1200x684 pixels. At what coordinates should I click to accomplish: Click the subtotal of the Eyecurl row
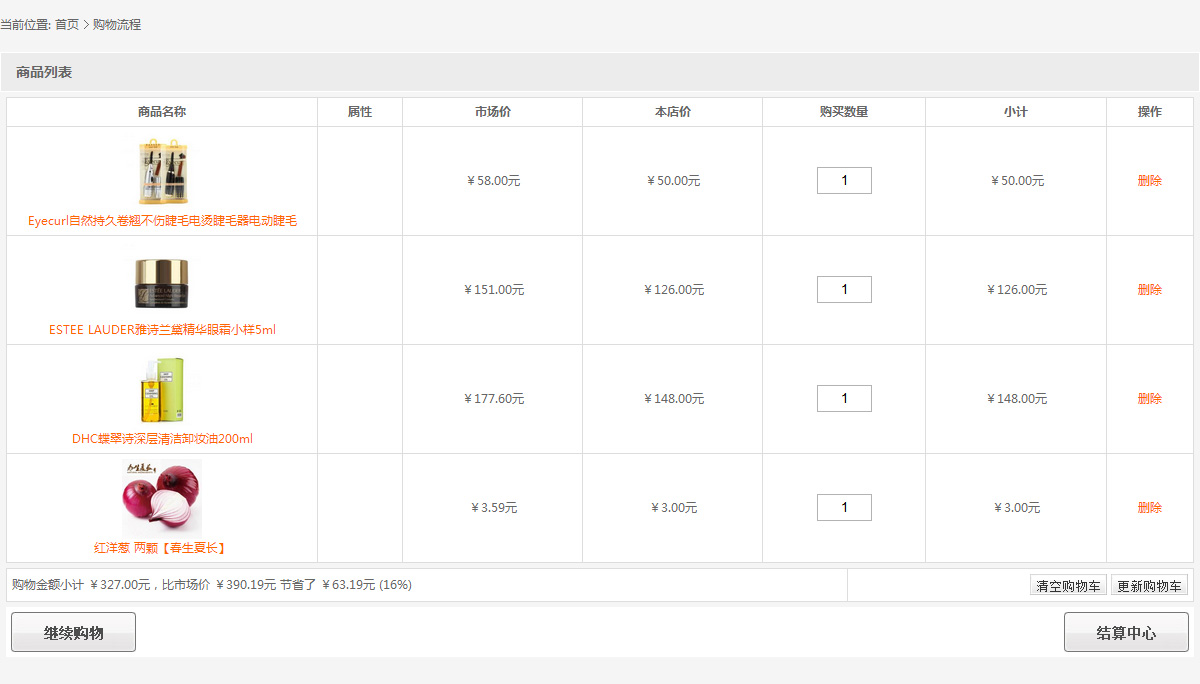point(1016,181)
